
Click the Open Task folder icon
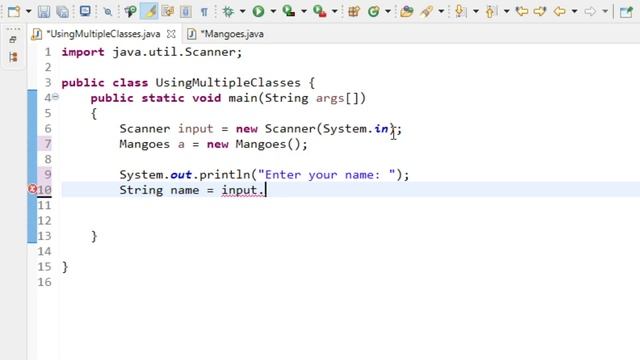[x=407, y=11]
